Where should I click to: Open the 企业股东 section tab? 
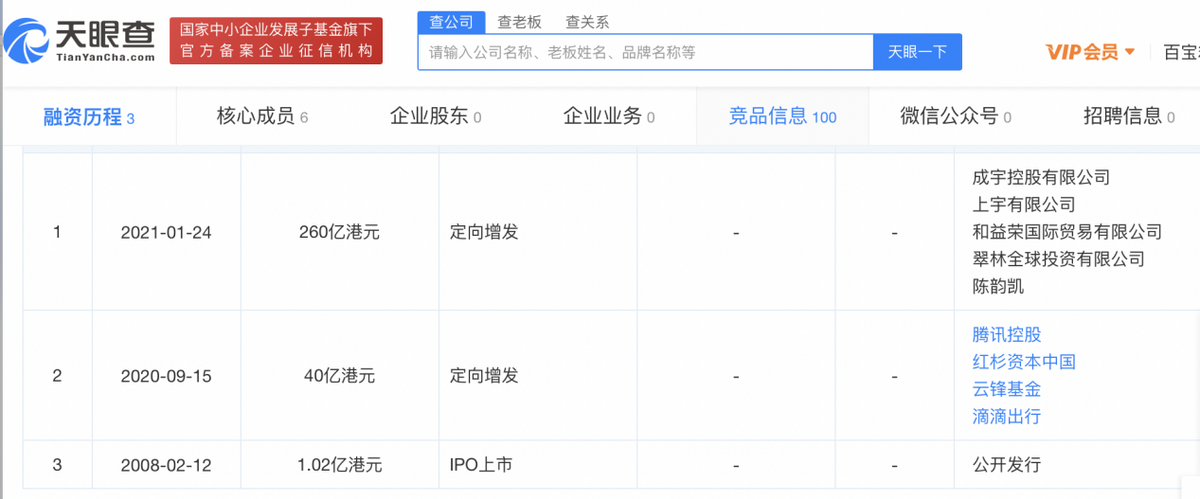pyautogui.click(x=435, y=117)
